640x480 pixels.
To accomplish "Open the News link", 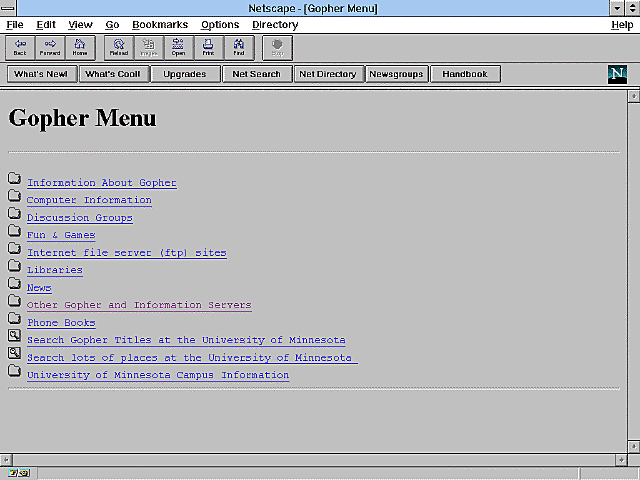I will pyautogui.click(x=39, y=288).
